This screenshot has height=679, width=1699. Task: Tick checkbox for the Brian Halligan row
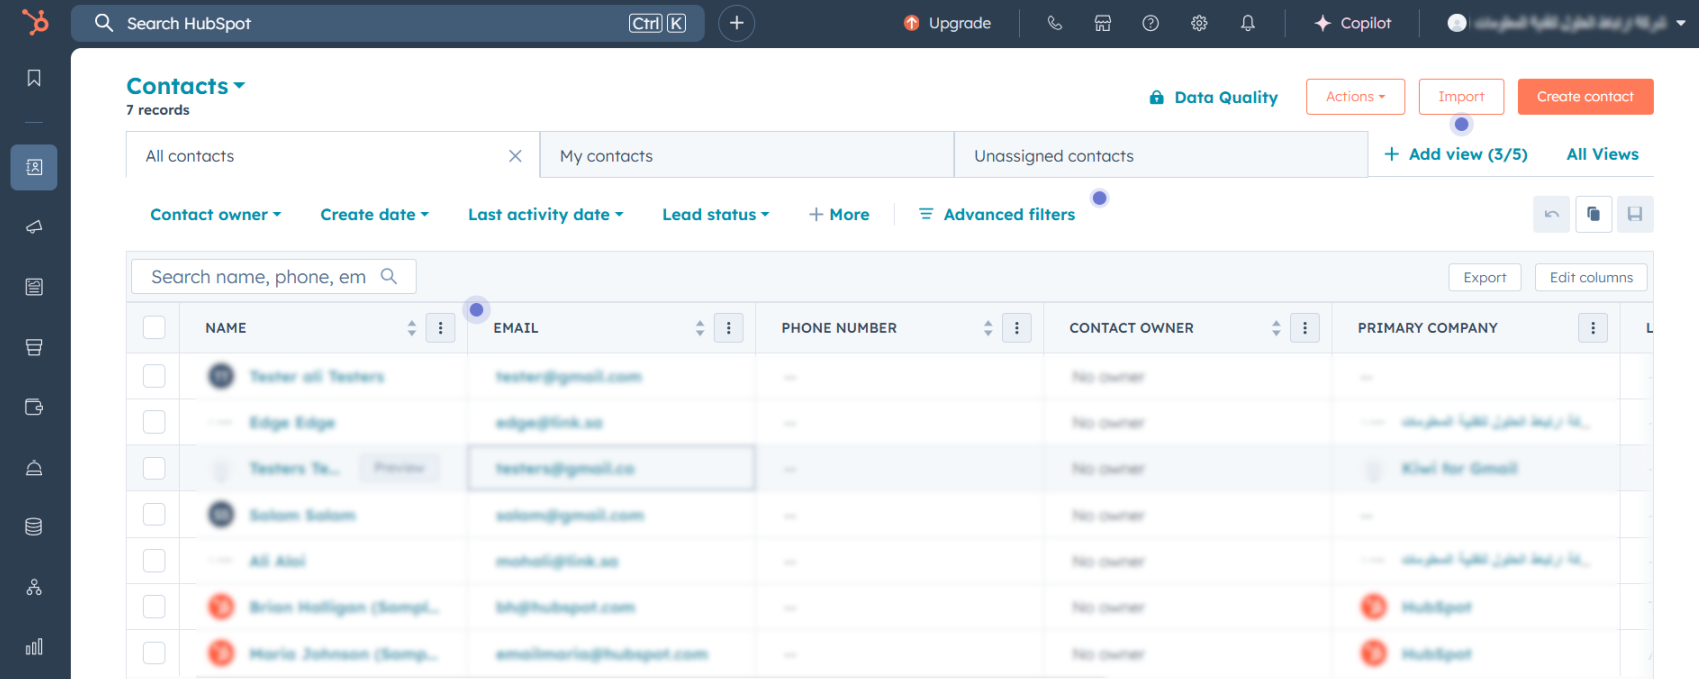[x=154, y=606]
